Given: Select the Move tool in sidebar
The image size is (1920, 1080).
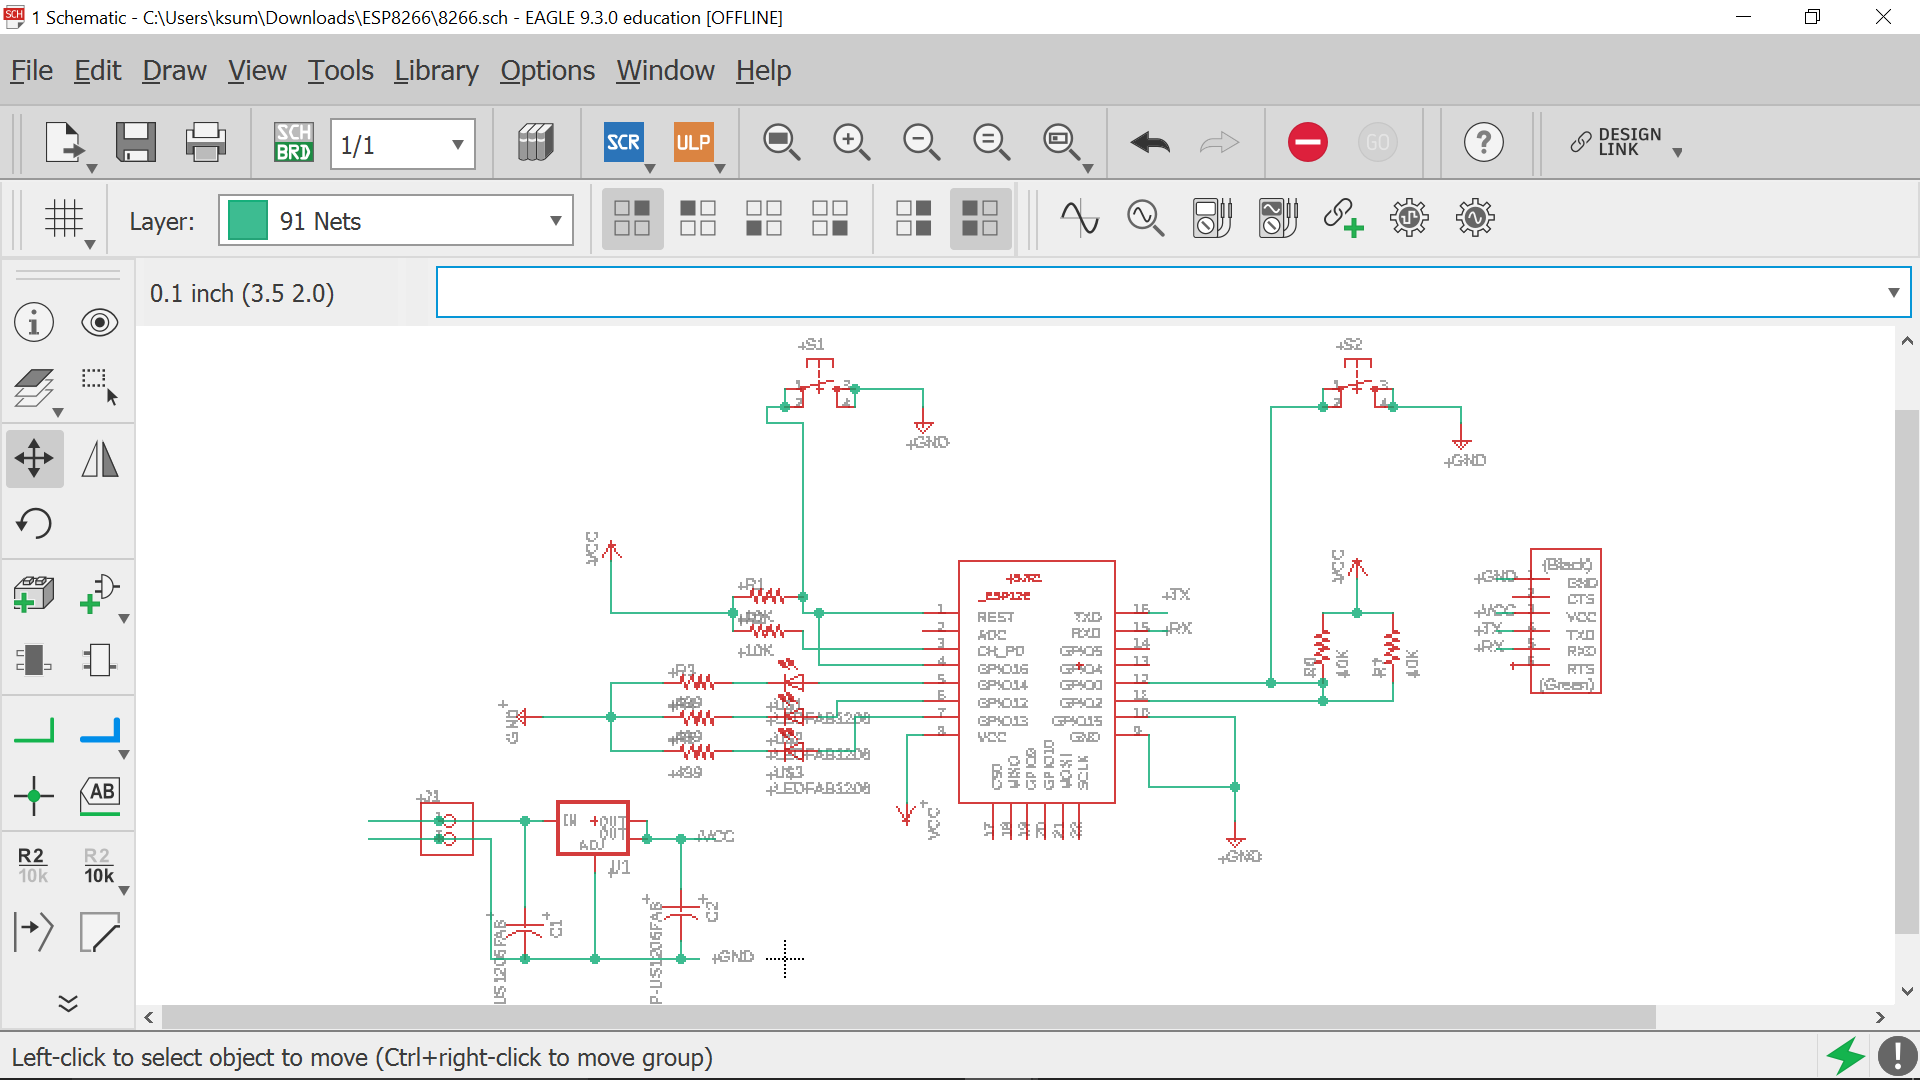Looking at the screenshot, I should [34, 459].
